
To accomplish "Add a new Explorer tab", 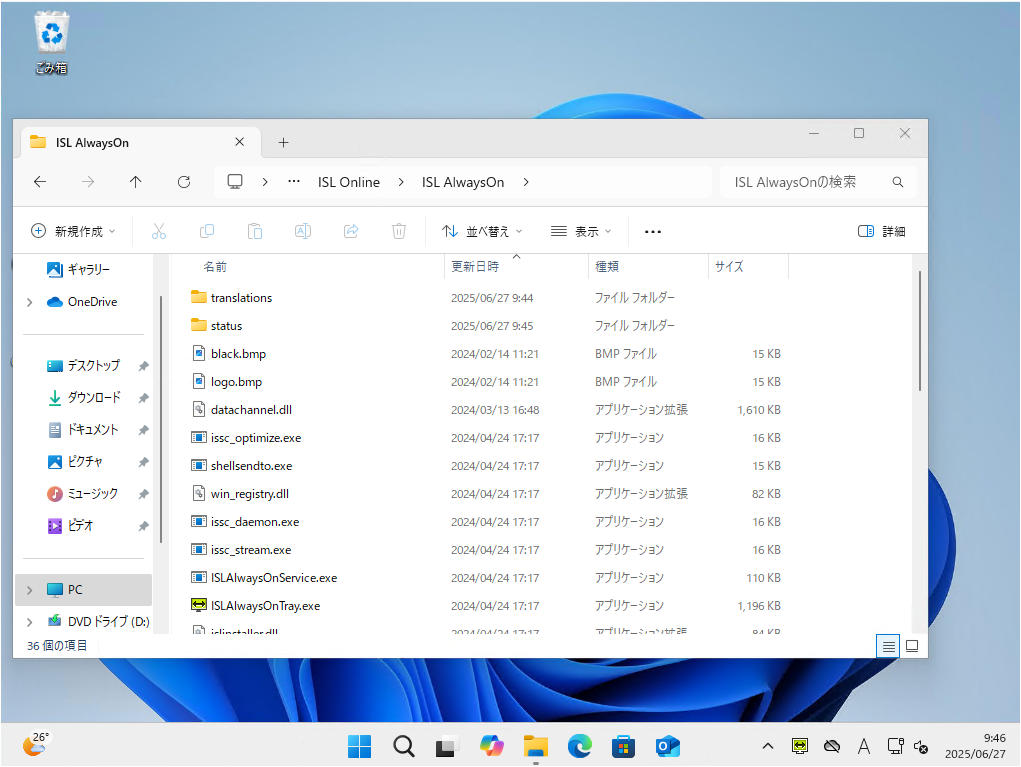I will tap(283, 143).
